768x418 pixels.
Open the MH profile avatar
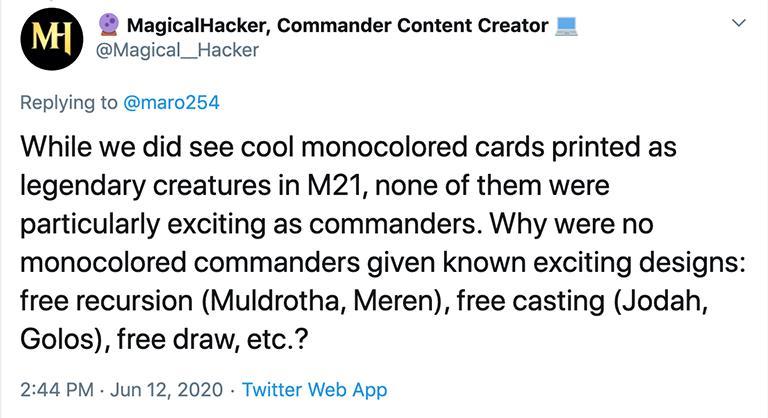pos(52,39)
